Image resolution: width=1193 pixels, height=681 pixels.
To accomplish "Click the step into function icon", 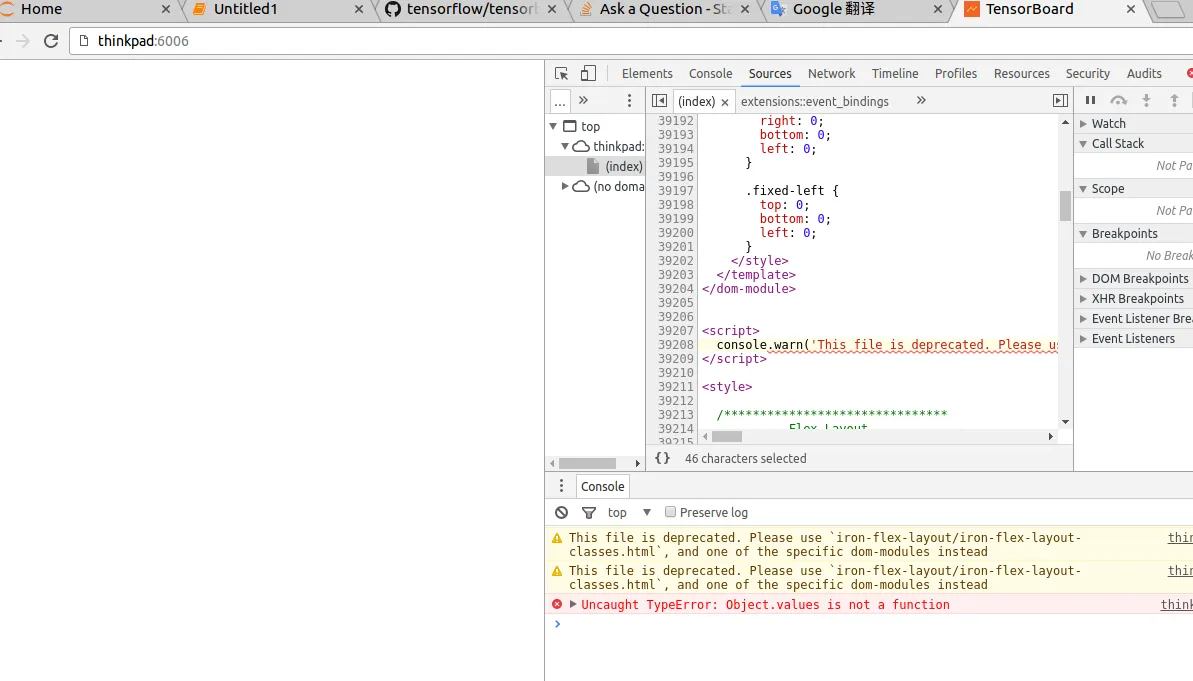I will (1147, 100).
